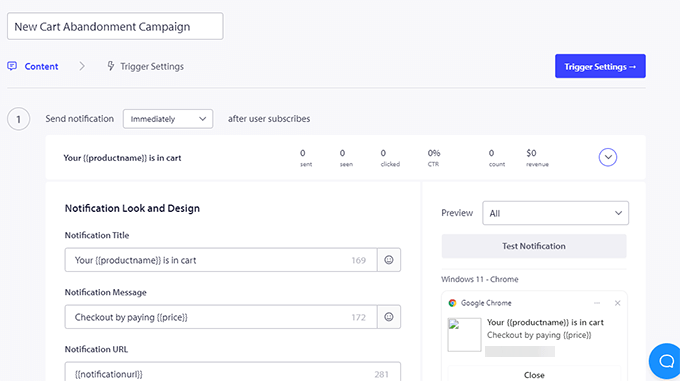Click the Google Chrome logo in preview
680x381 pixels.
pos(452,303)
